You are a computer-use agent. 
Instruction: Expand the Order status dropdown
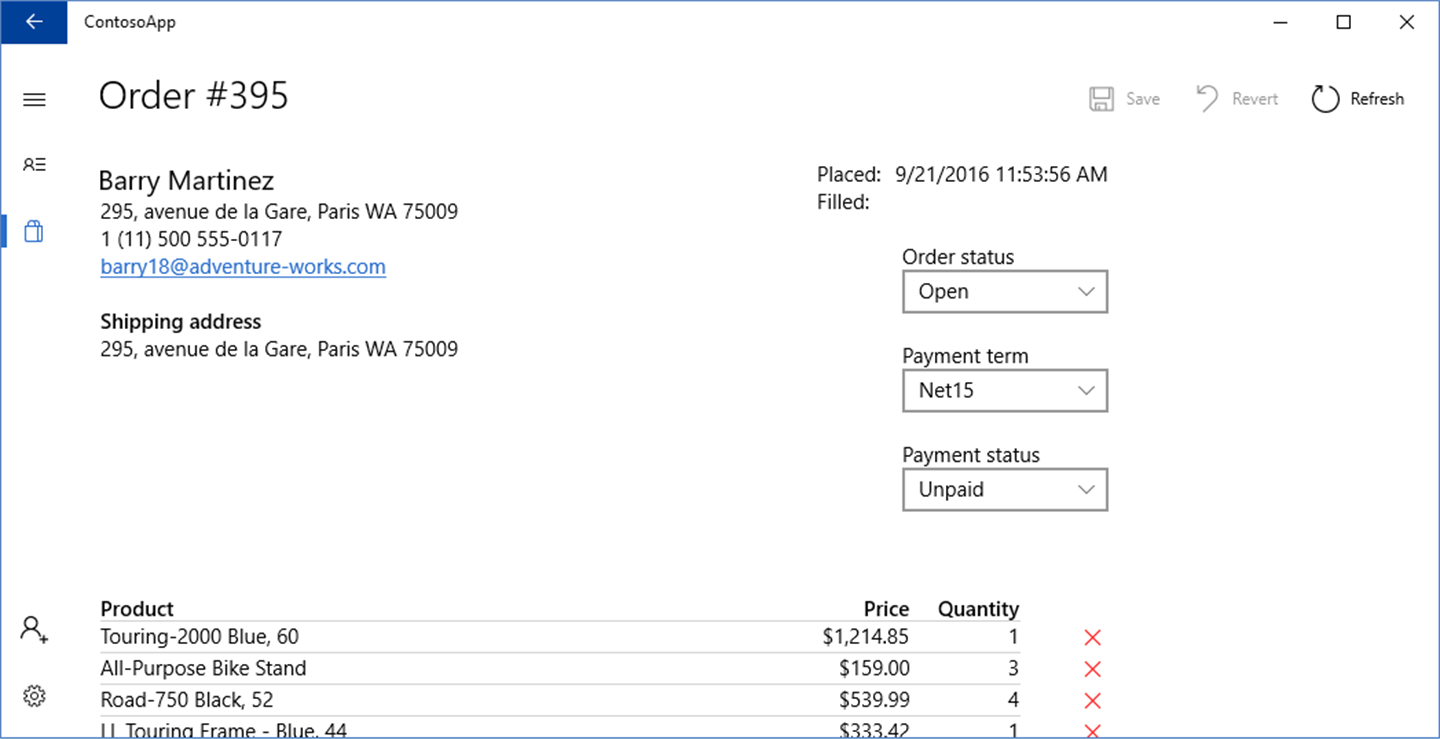coord(1004,292)
